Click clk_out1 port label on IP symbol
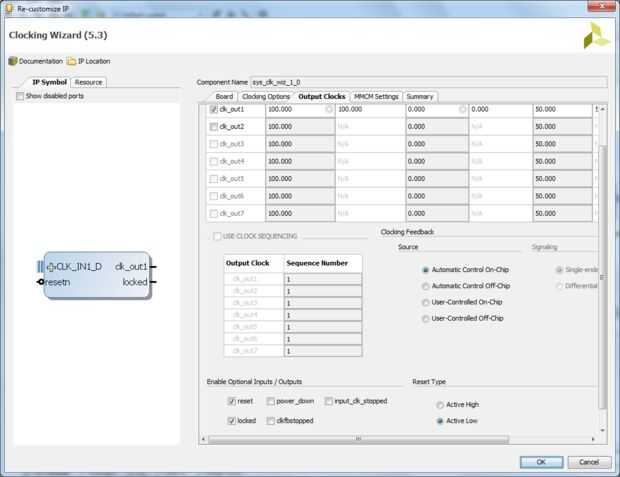 pos(131,267)
